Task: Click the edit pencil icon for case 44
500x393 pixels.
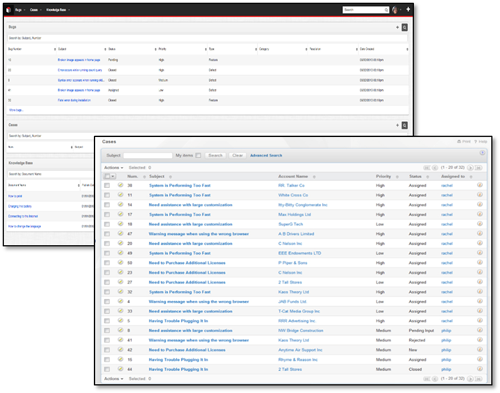Action: tap(120, 369)
